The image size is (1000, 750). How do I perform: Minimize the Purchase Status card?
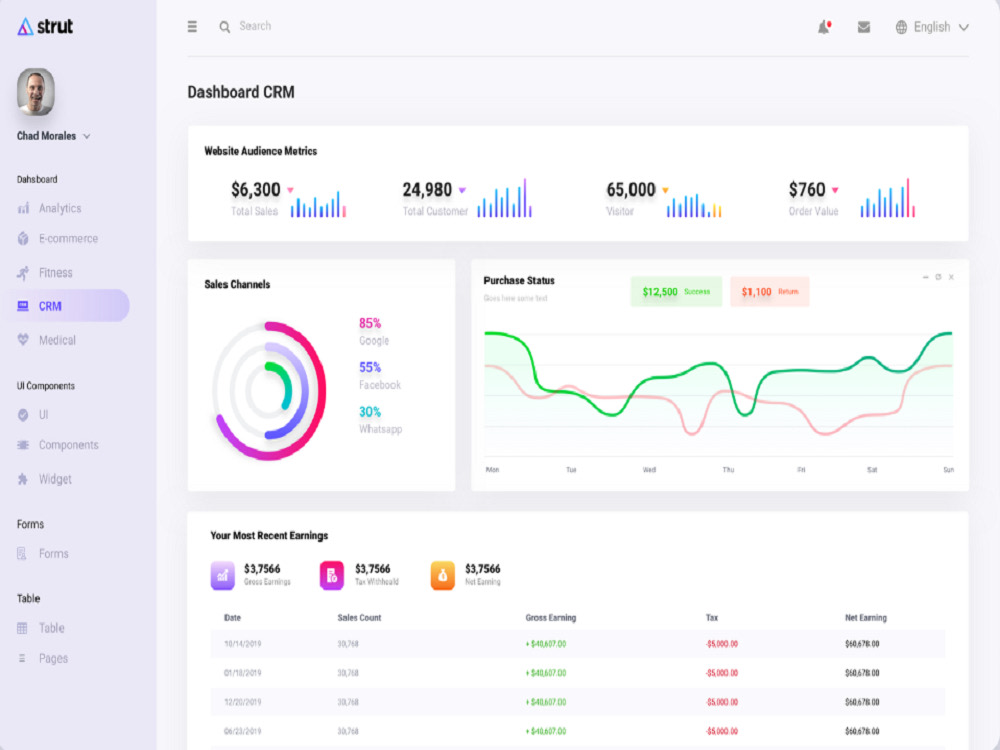pos(925,277)
